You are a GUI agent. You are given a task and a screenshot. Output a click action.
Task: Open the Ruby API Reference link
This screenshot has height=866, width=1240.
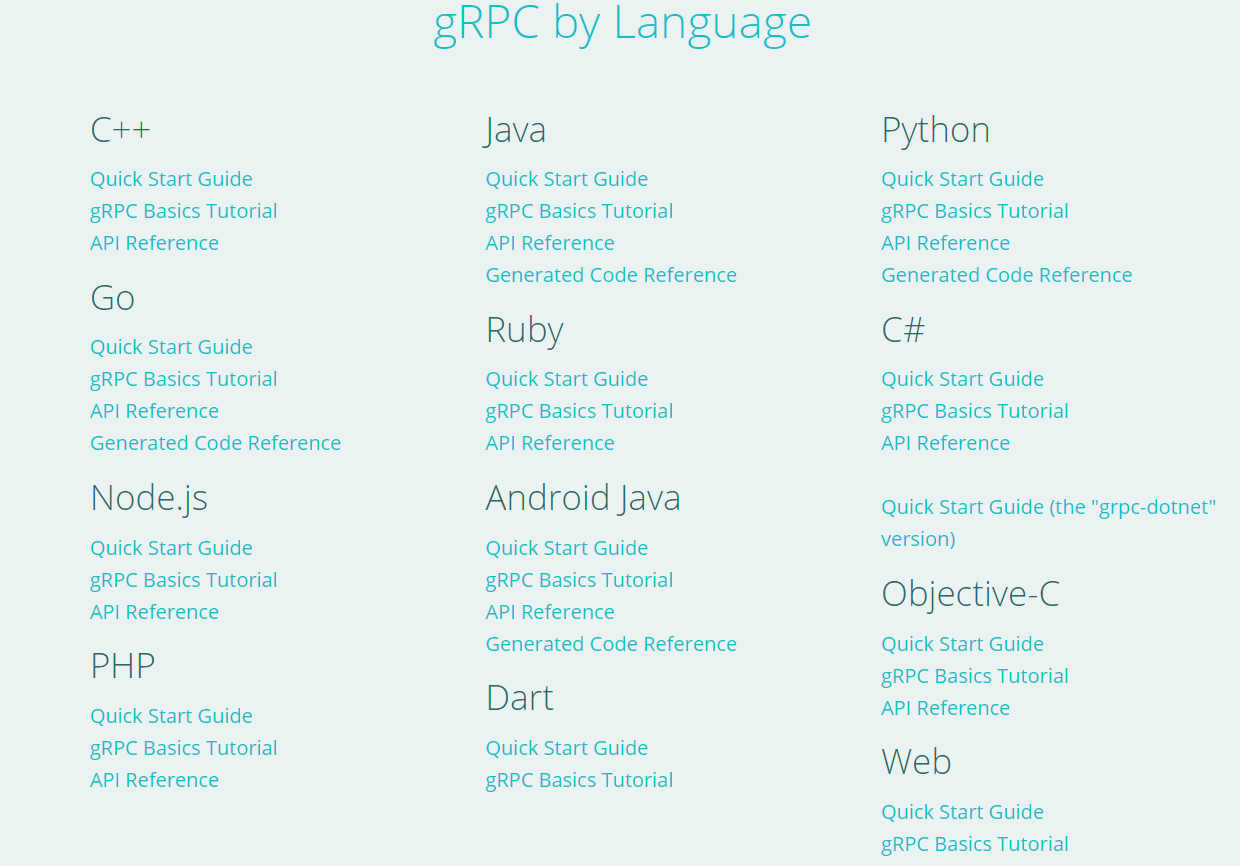coord(550,443)
